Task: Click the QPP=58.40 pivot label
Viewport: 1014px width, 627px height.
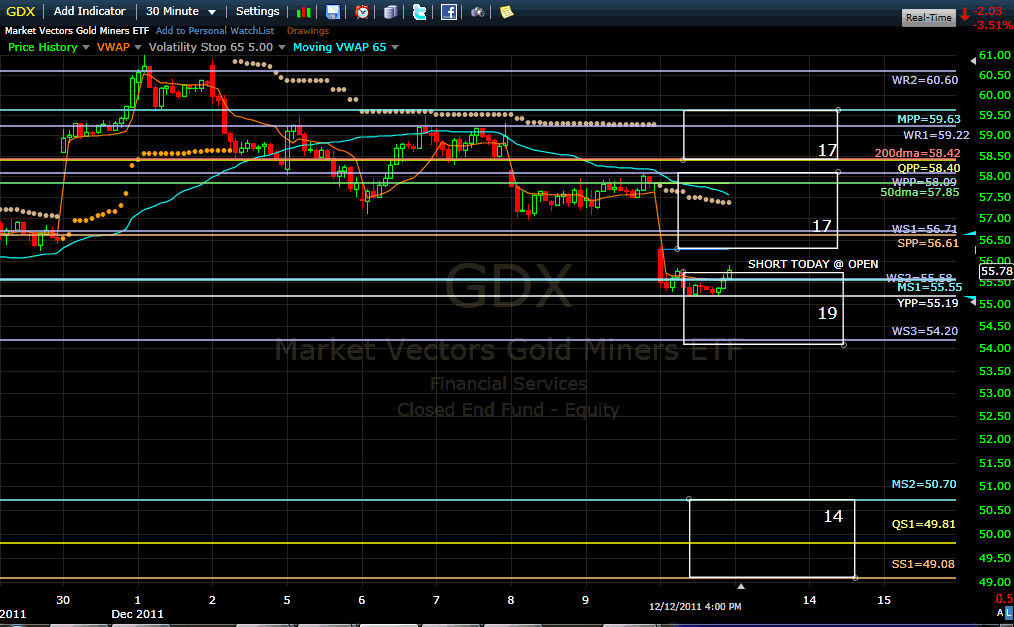Action: 929,168
